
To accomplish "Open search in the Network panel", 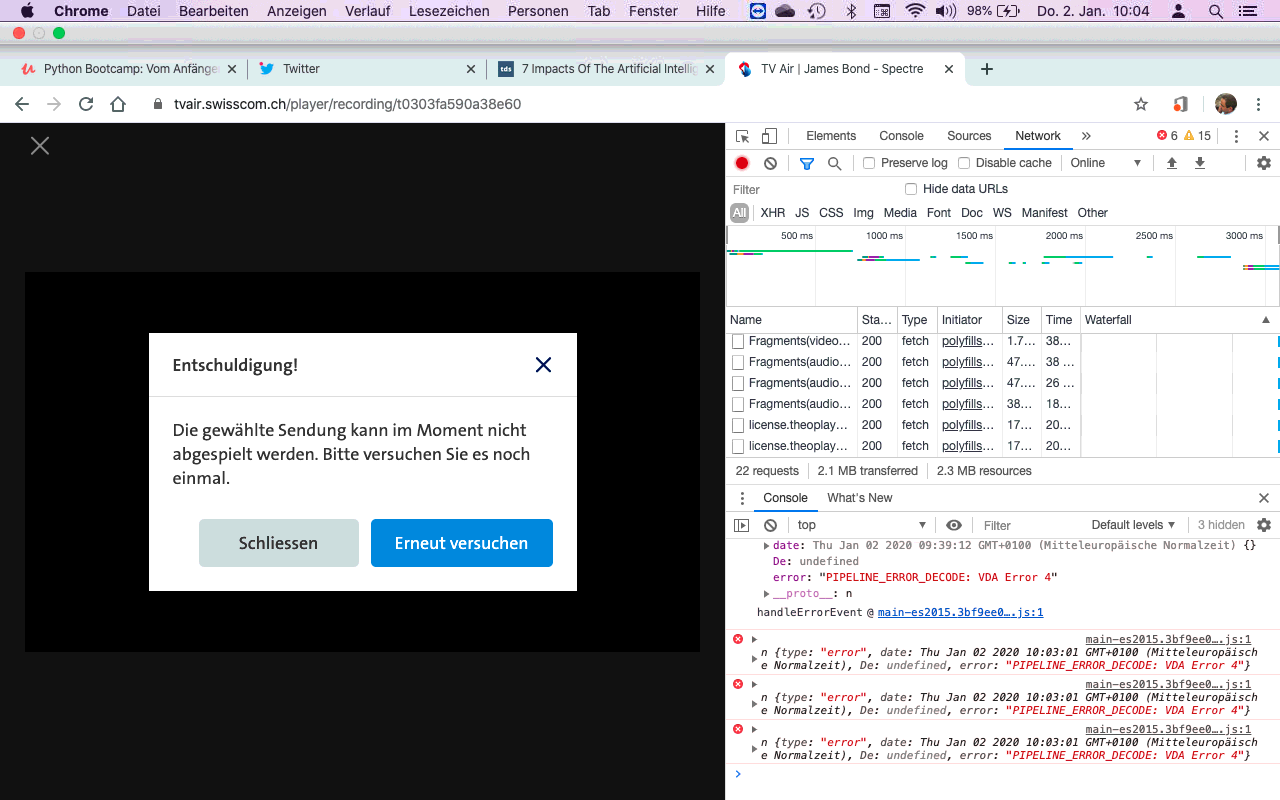I will [x=834, y=163].
